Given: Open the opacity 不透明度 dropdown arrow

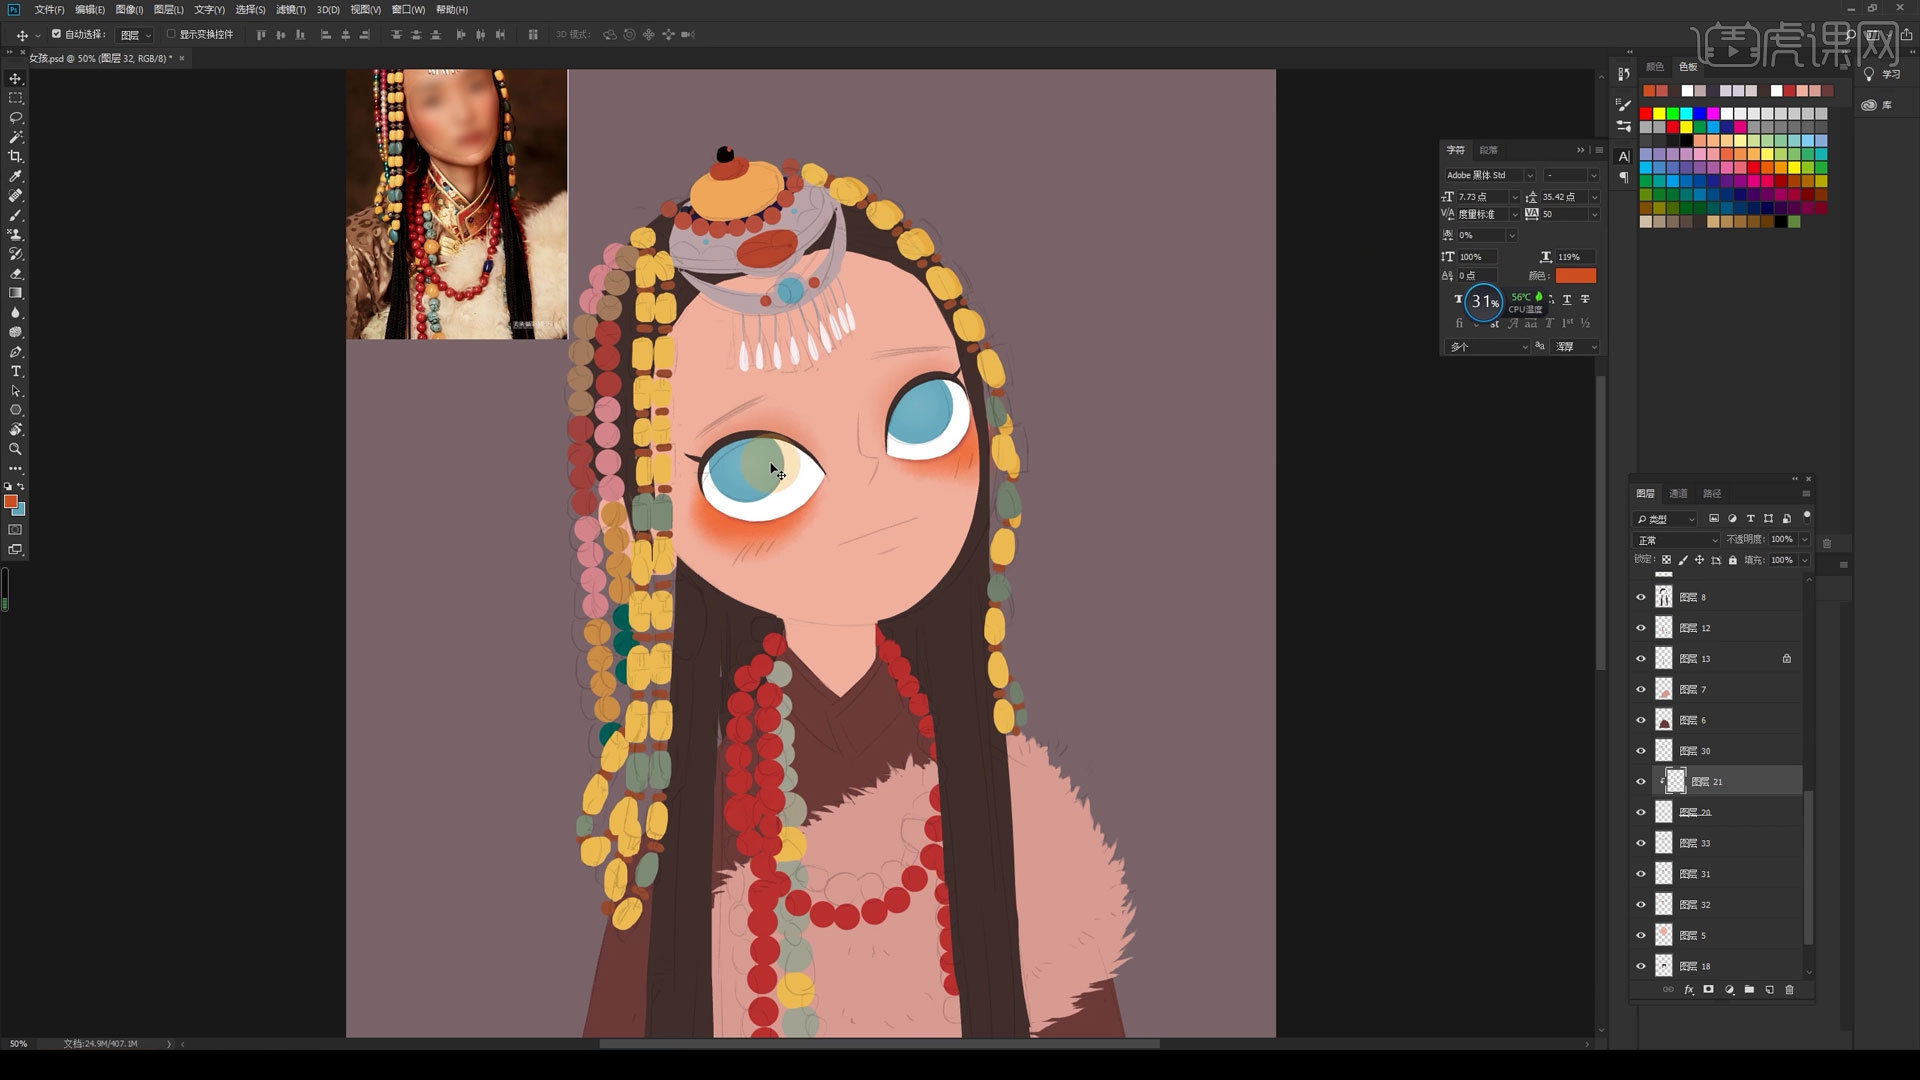Looking at the screenshot, I should click(x=1804, y=539).
